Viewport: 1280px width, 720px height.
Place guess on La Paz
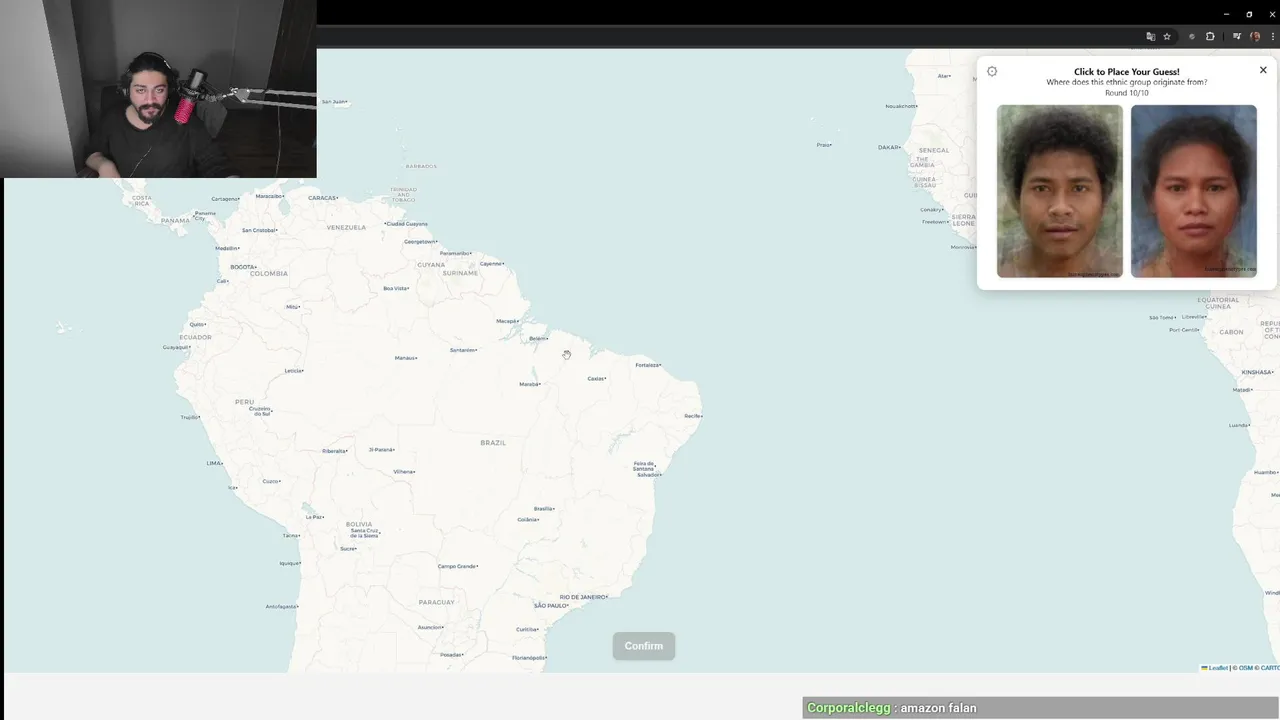[315, 517]
